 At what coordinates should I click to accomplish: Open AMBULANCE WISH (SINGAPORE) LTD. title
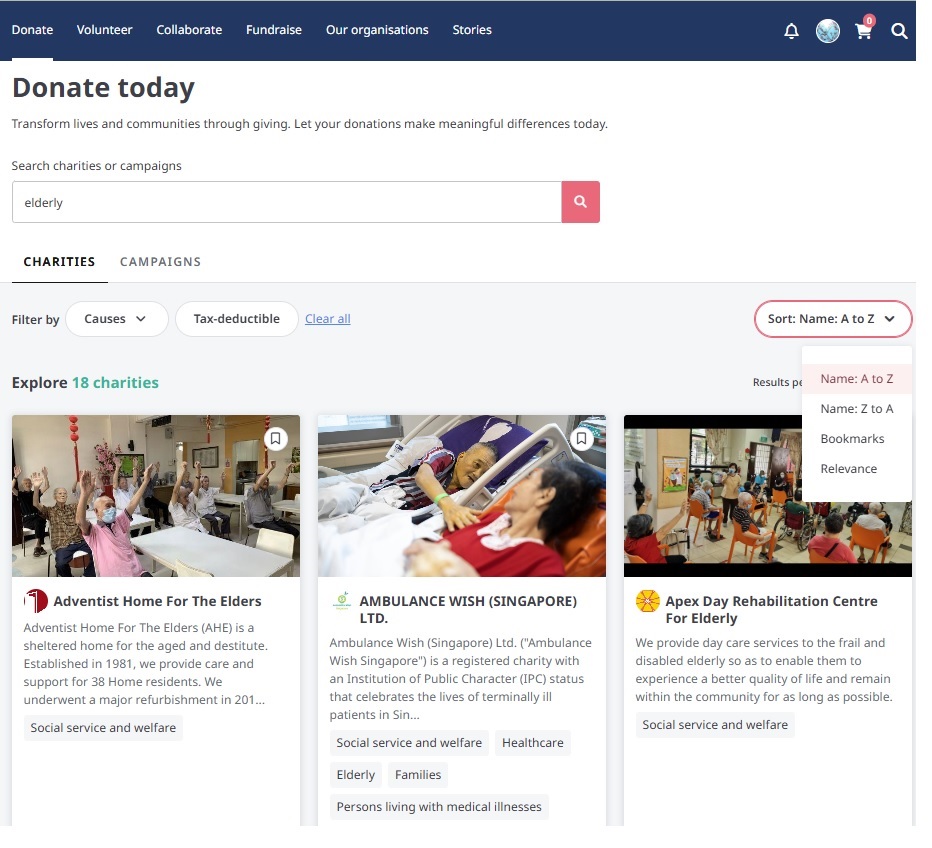(x=468, y=609)
